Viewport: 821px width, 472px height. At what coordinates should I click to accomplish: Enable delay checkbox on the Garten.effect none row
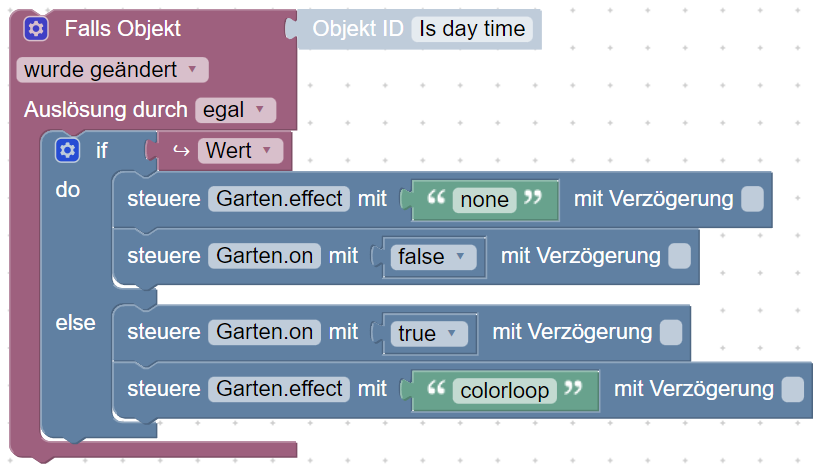(753, 199)
